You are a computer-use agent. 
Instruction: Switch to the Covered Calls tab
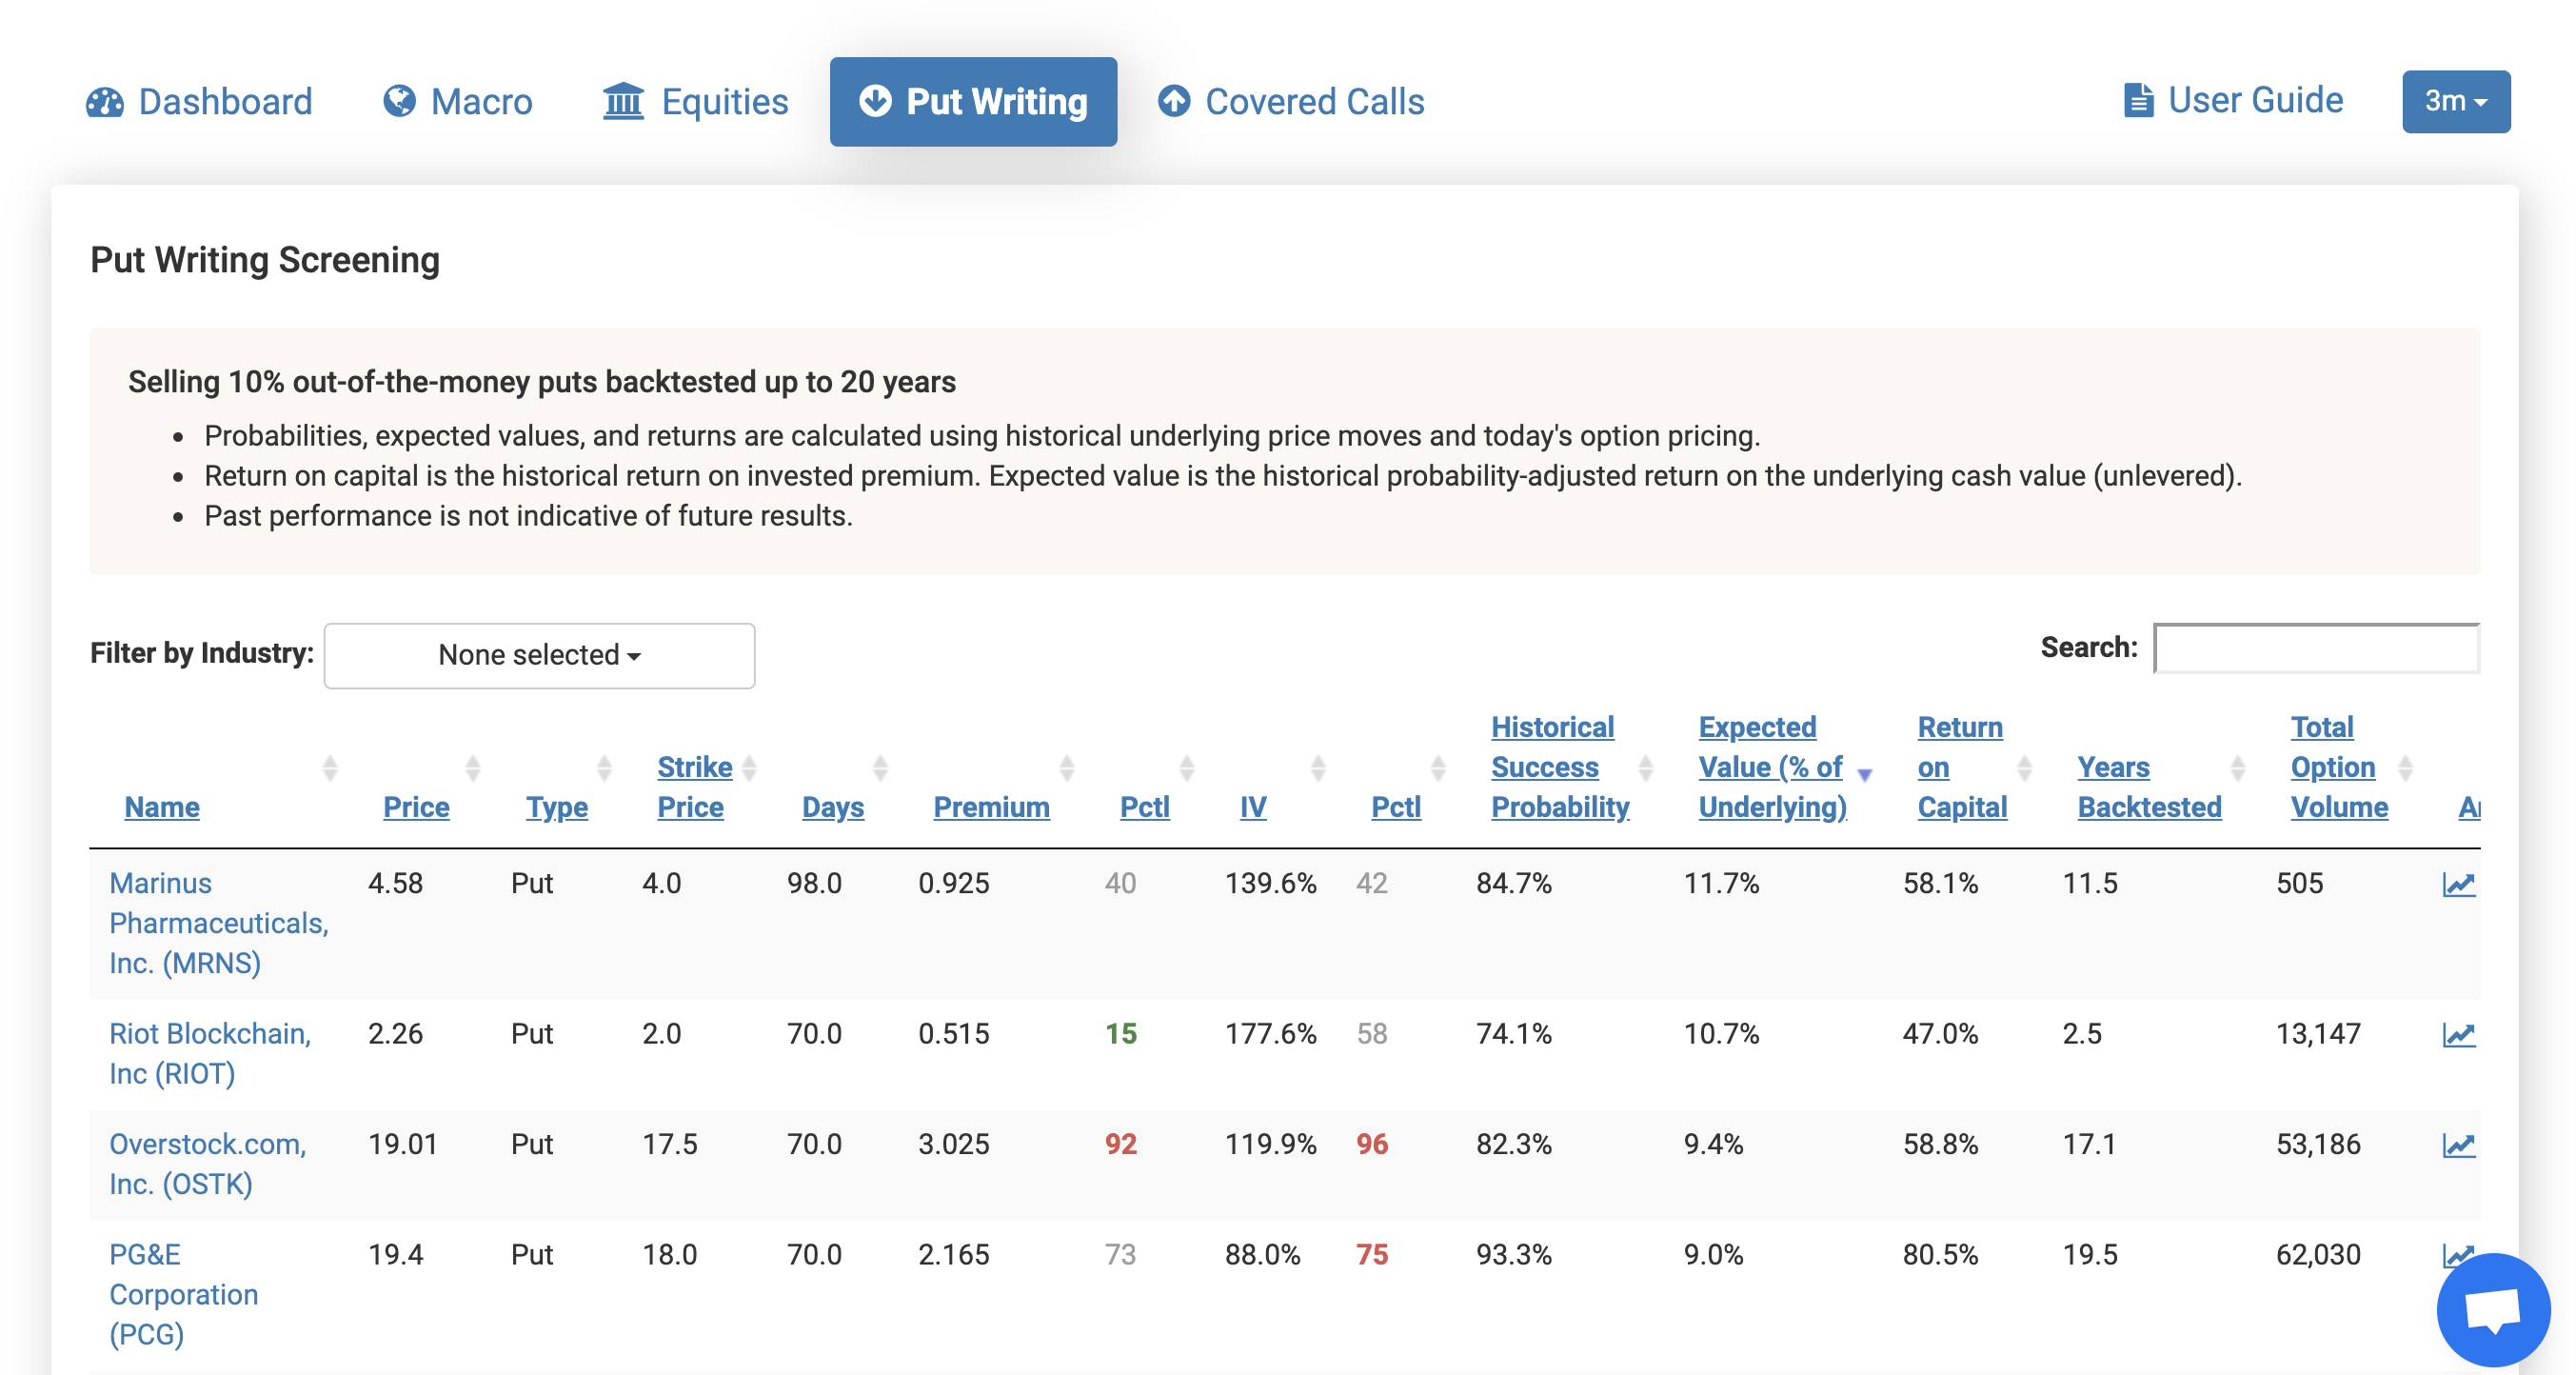pos(1291,101)
